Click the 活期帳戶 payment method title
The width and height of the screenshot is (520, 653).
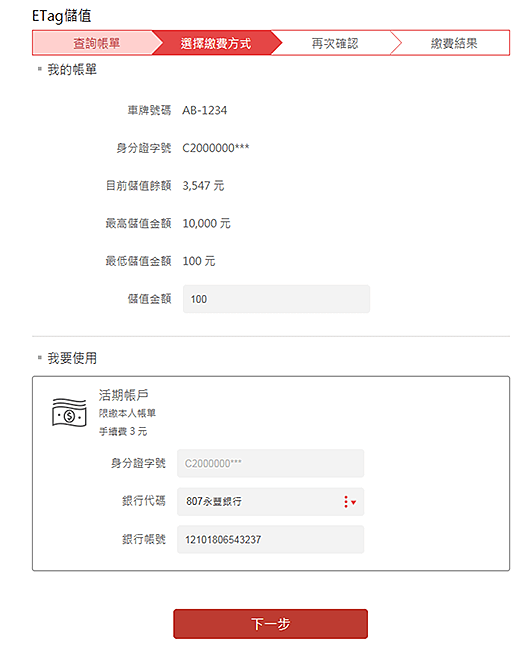(124, 394)
